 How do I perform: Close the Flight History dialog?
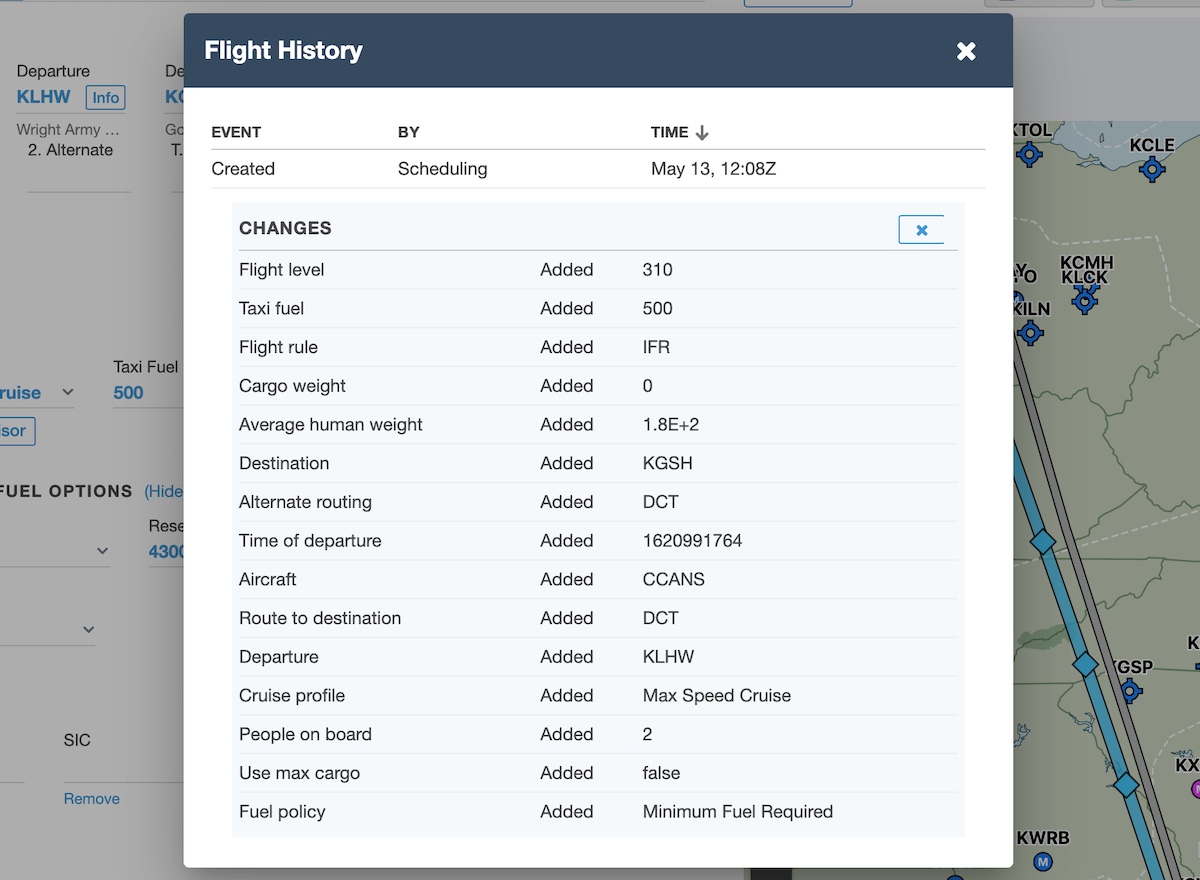click(x=965, y=51)
